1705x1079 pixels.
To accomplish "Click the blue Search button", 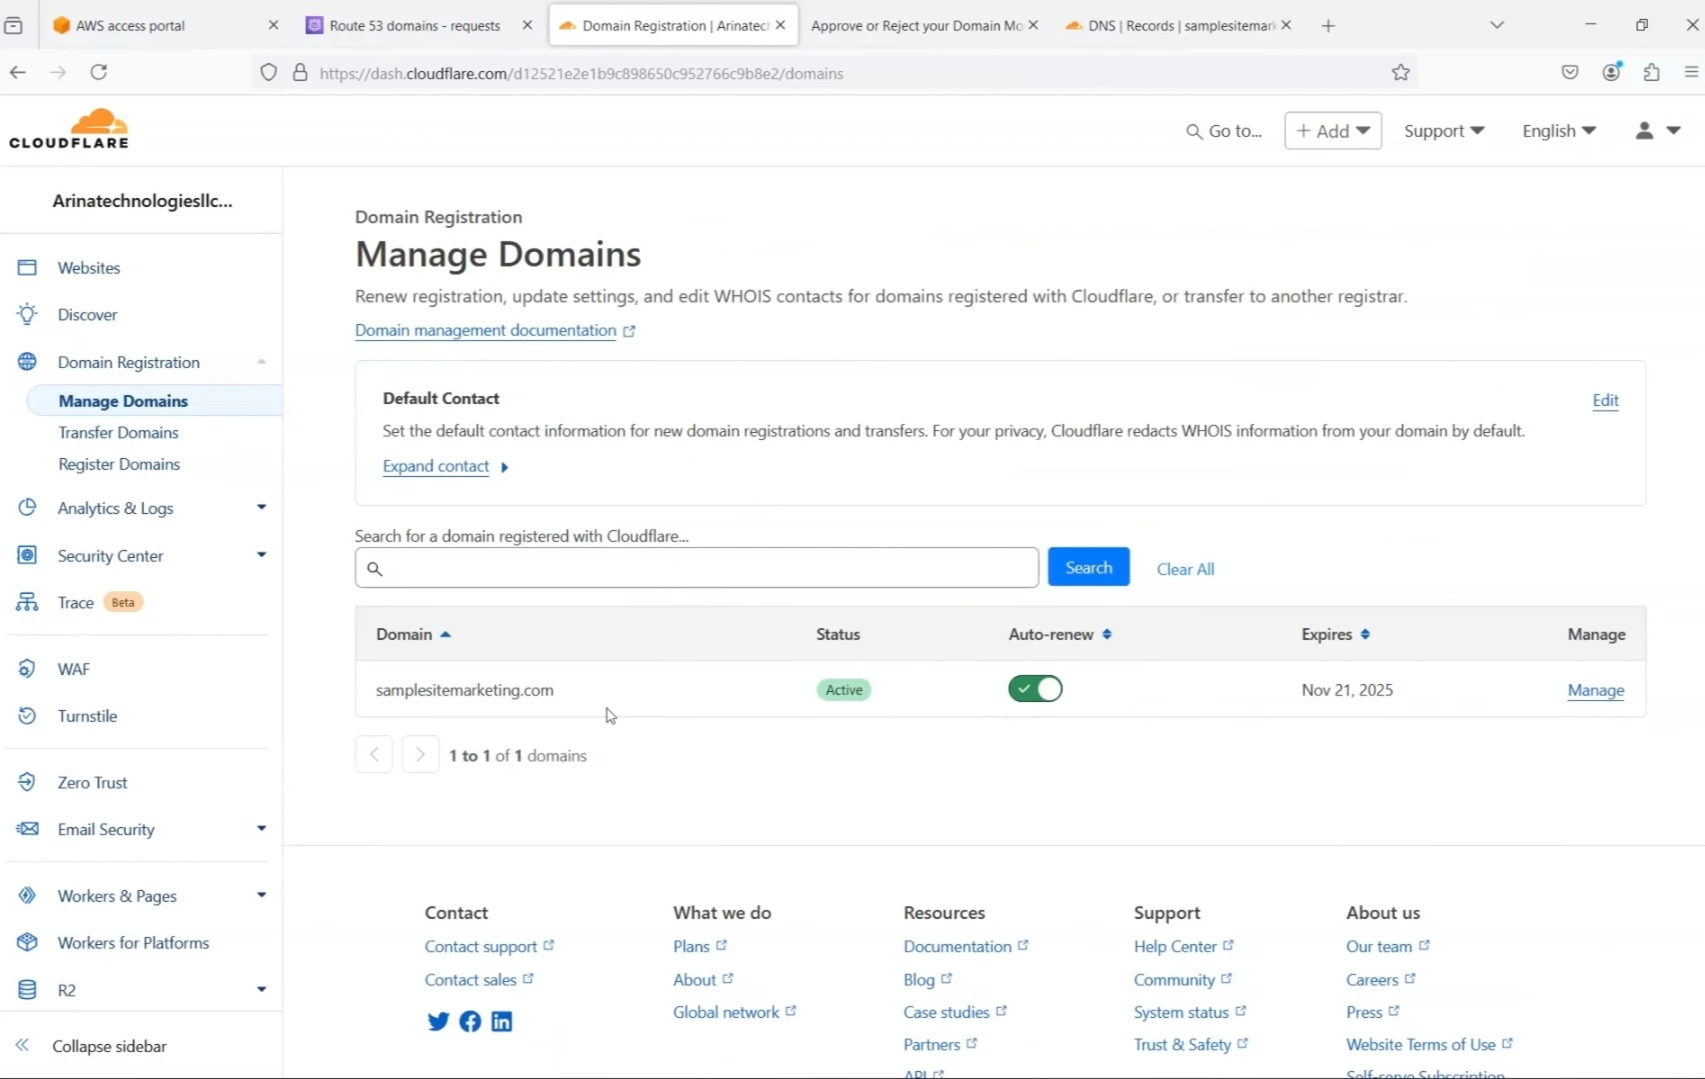I will point(1088,567).
